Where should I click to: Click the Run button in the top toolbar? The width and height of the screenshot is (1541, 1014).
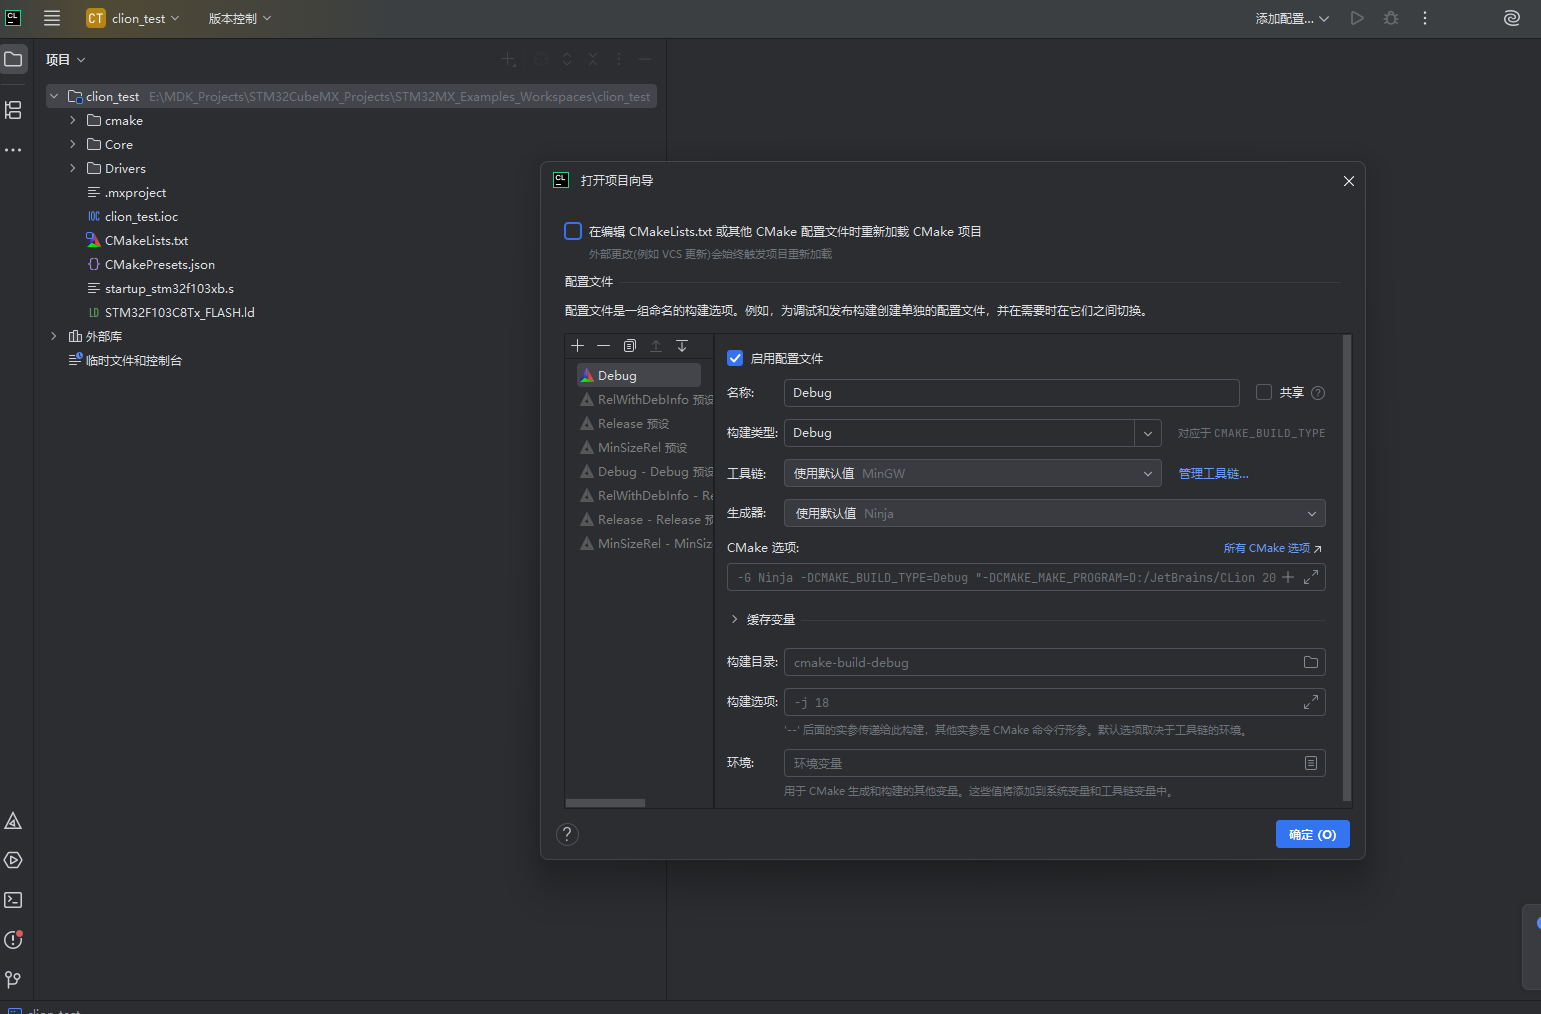tap(1357, 18)
